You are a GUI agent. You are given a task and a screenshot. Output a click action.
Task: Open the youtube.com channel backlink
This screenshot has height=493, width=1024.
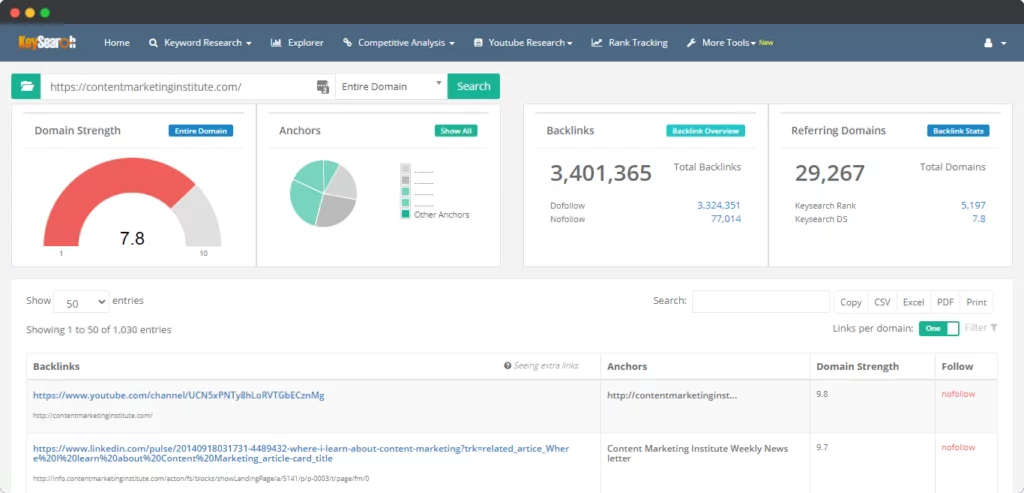click(x=179, y=395)
